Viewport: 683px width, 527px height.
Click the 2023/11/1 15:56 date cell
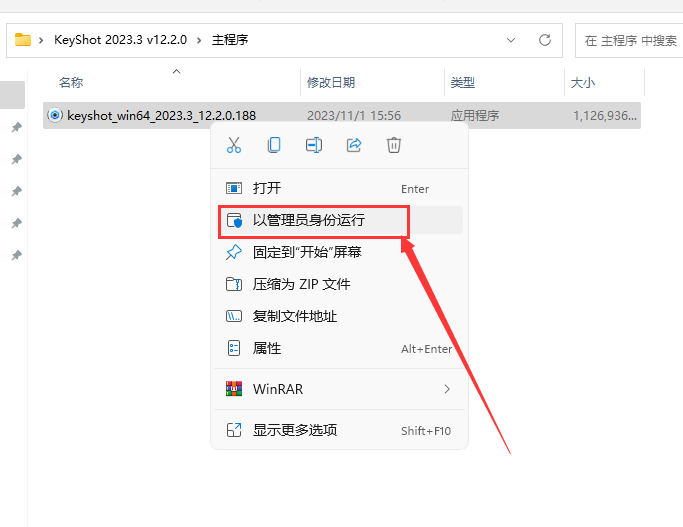(354, 115)
